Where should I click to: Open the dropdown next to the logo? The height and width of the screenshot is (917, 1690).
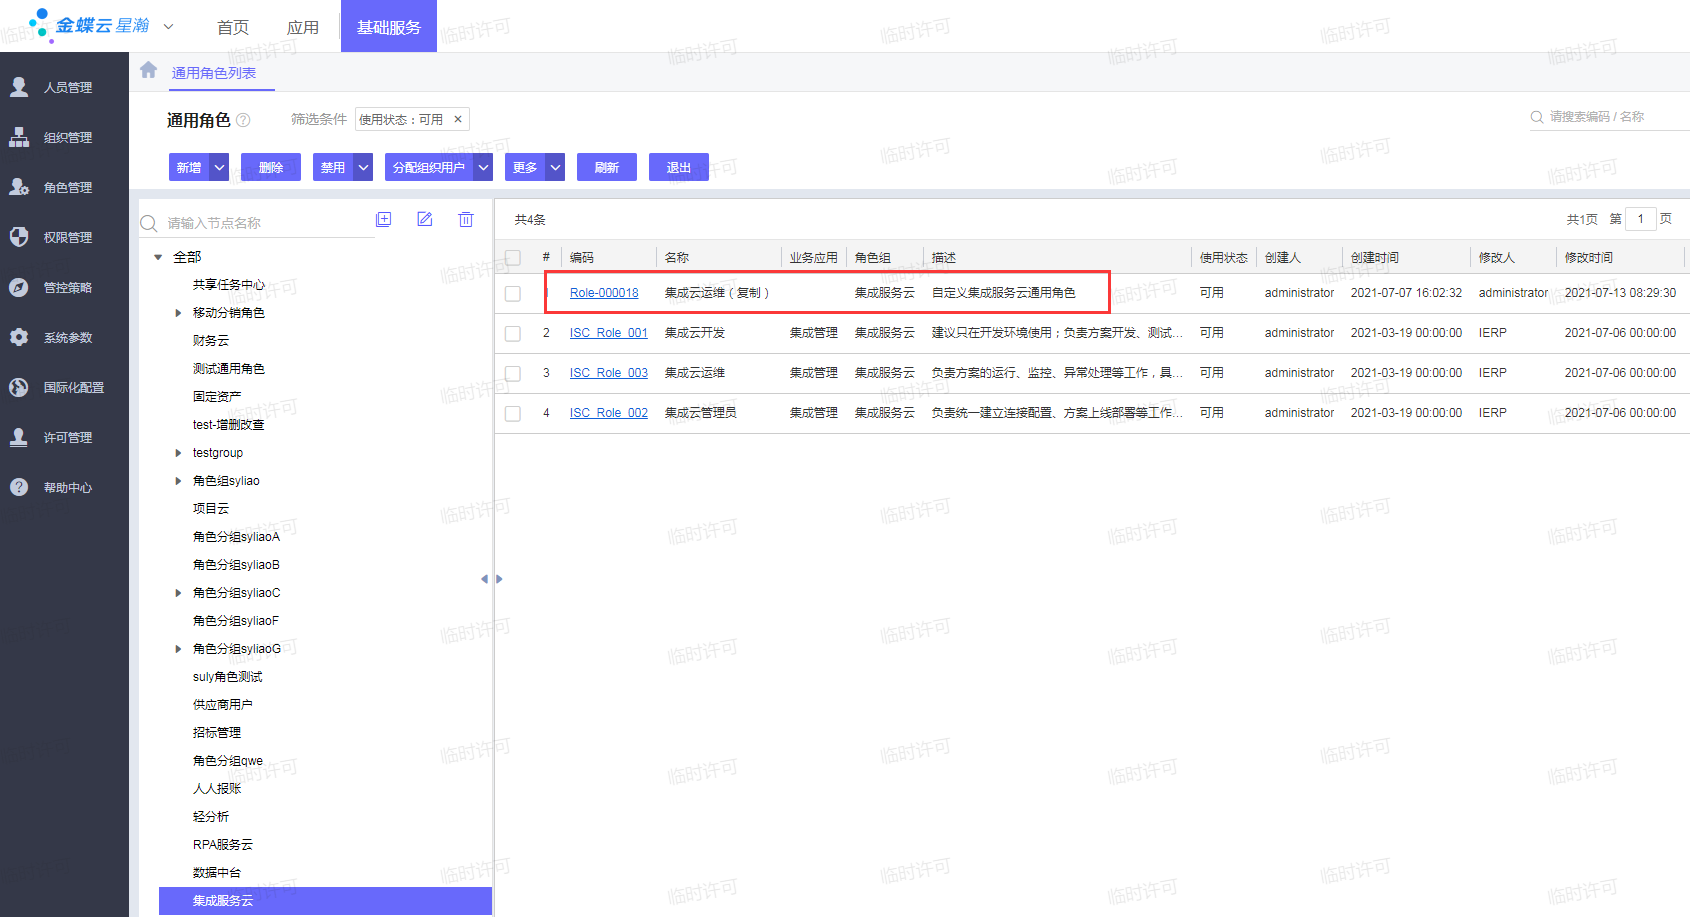coord(168,26)
